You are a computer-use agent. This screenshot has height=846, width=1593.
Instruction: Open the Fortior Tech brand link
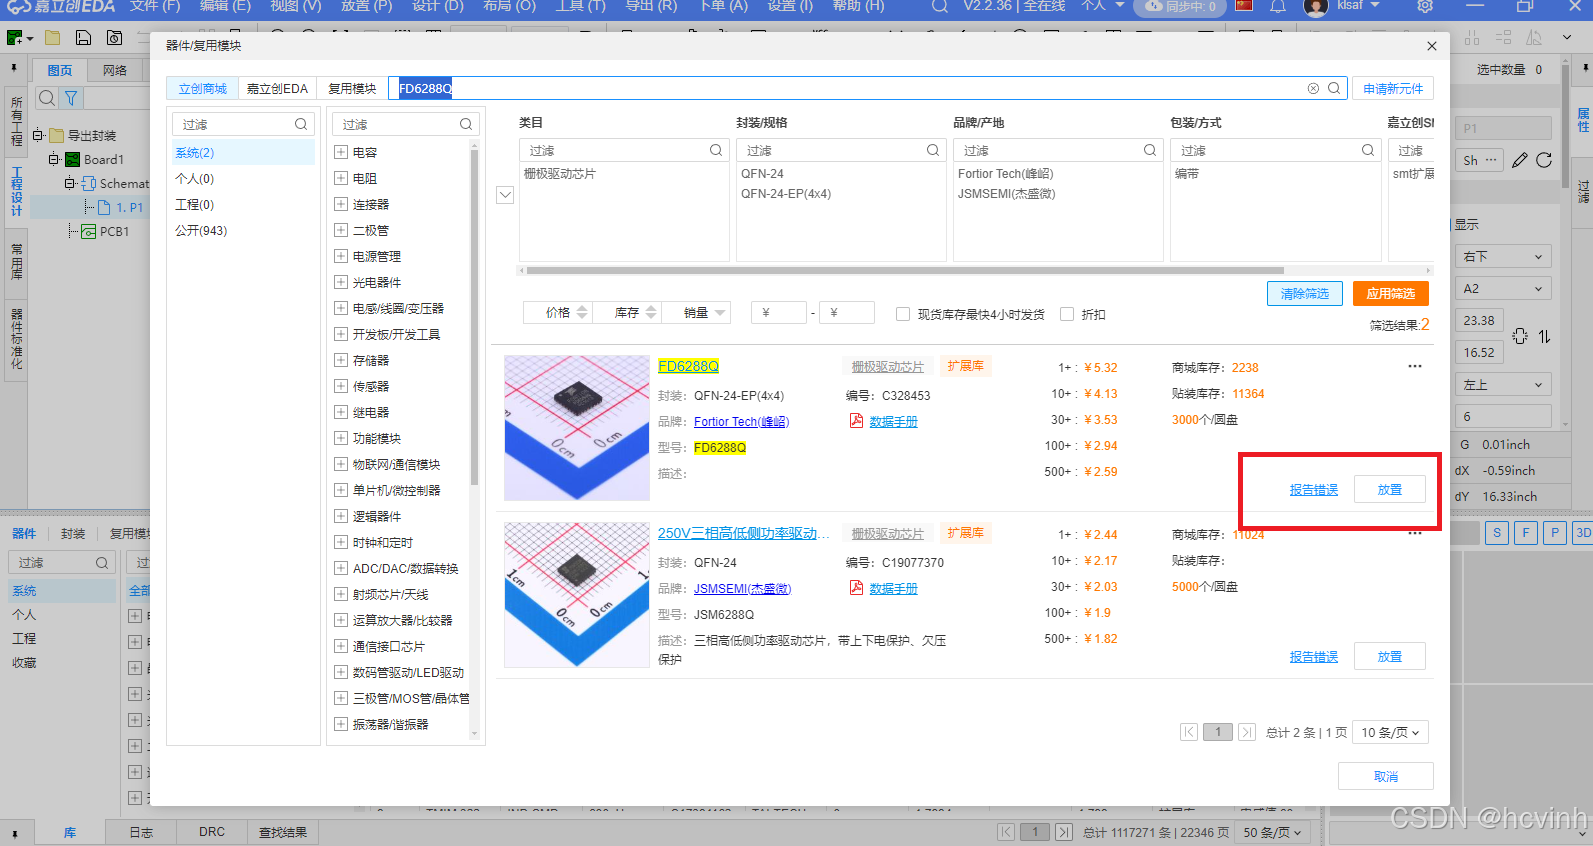coord(741,422)
